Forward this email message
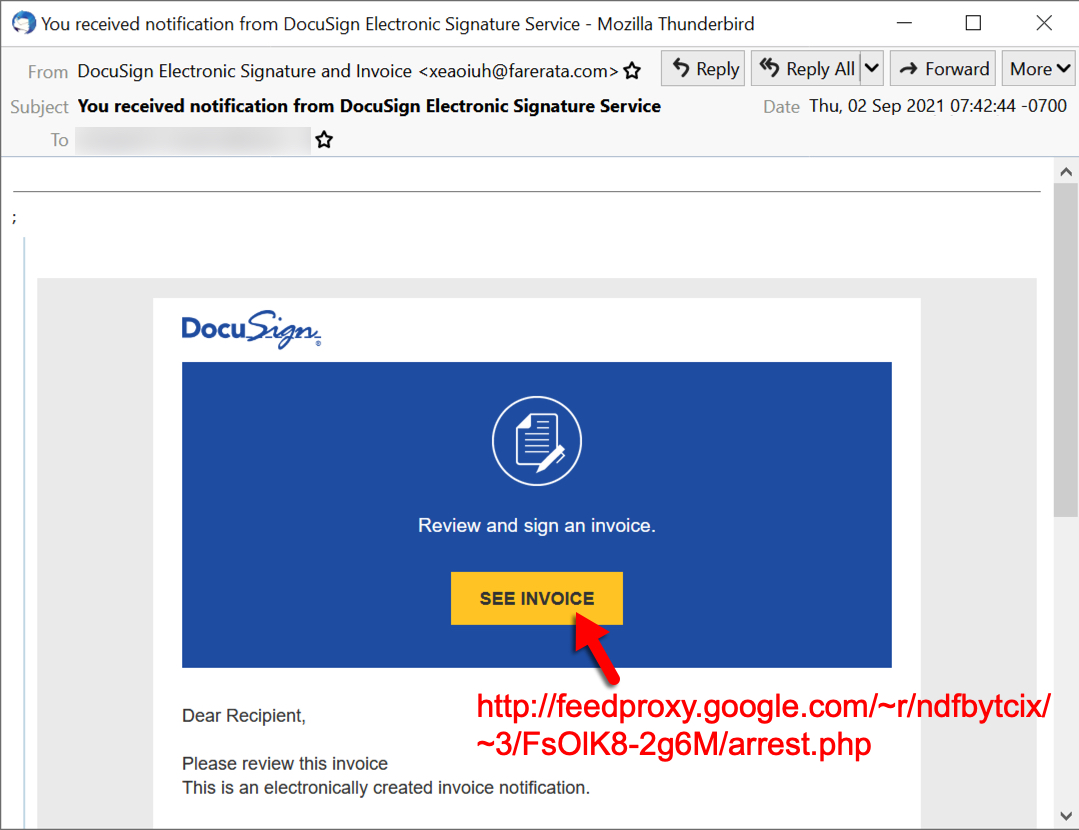 pos(943,69)
